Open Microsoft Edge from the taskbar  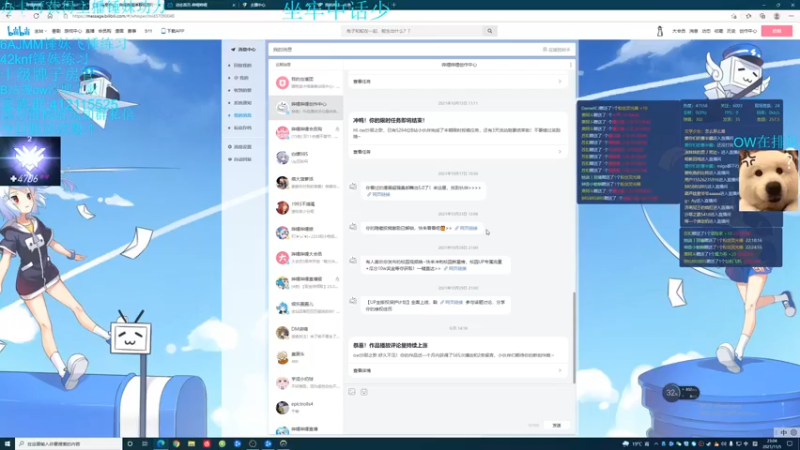(x=161, y=444)
